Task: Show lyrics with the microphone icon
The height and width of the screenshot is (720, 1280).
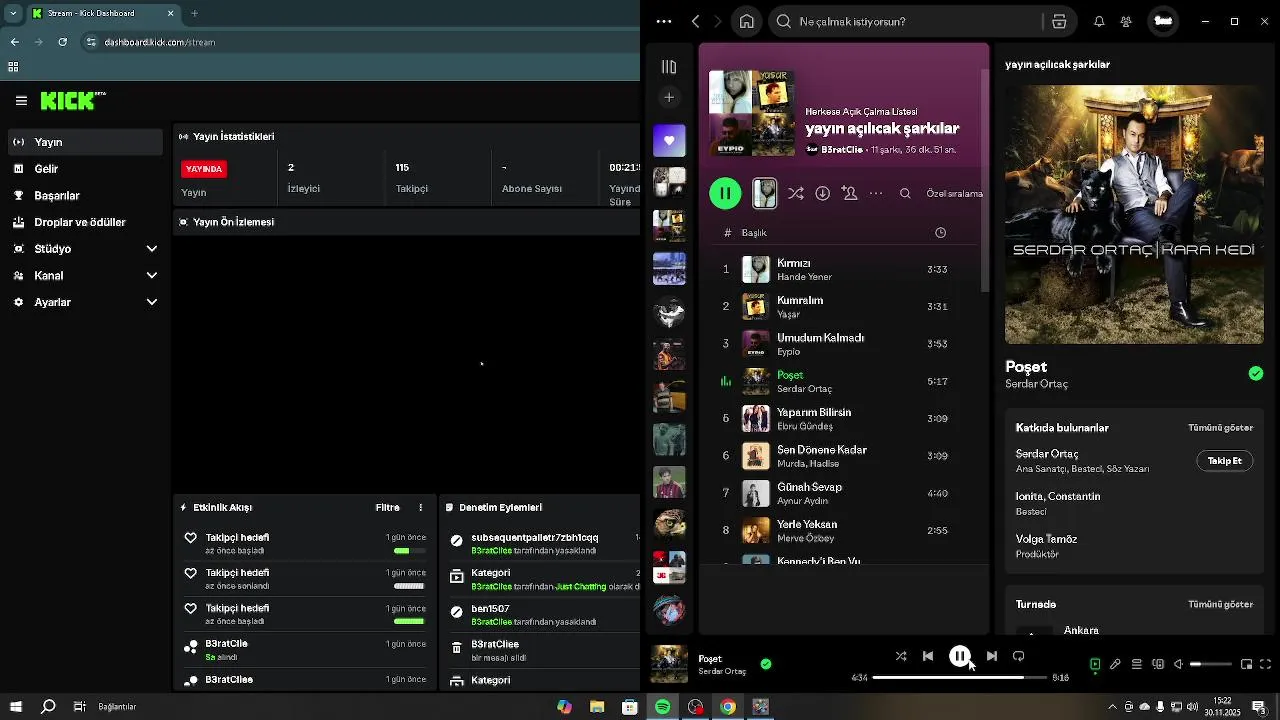Action: [1115, 664]
